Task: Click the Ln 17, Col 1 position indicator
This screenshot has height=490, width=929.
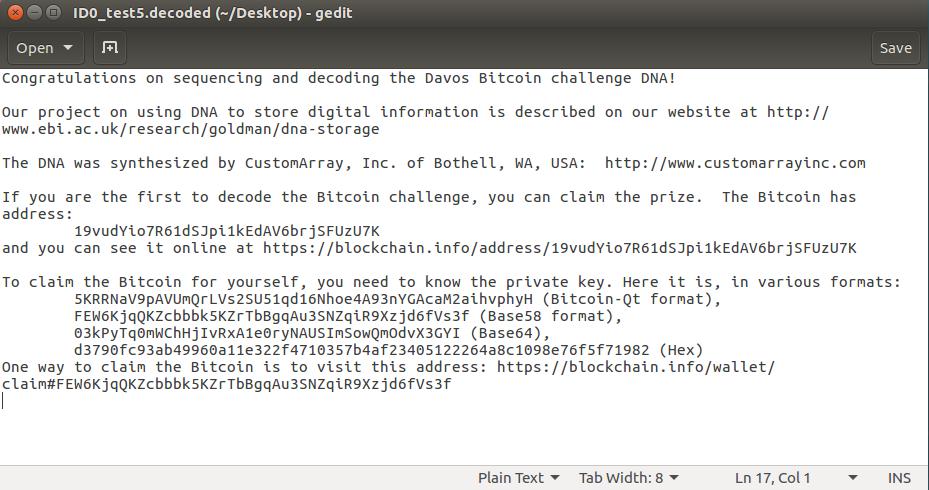Action: [x=773, y=478]
